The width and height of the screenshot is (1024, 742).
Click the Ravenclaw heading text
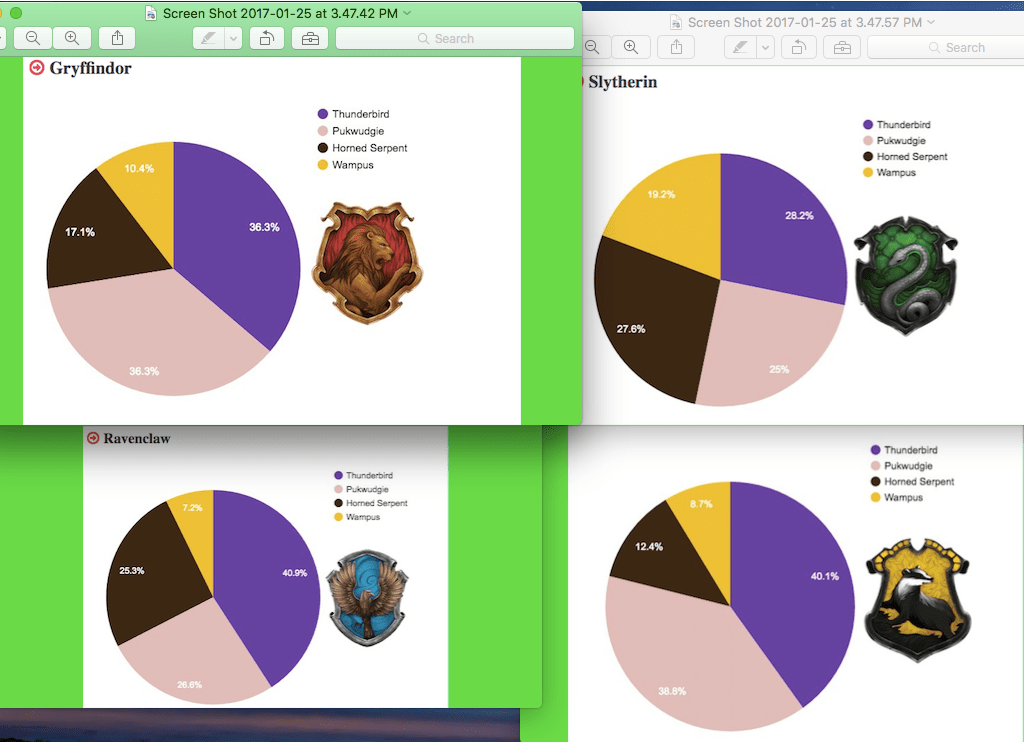pyautogui.click(x=136, y=438)
